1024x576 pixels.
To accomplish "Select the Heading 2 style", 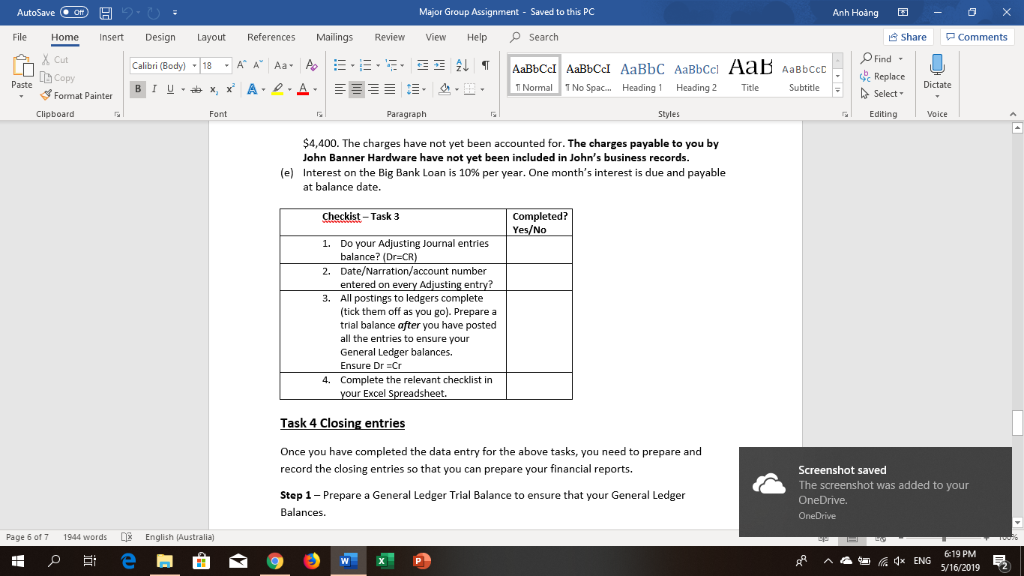I will (696, 75).
